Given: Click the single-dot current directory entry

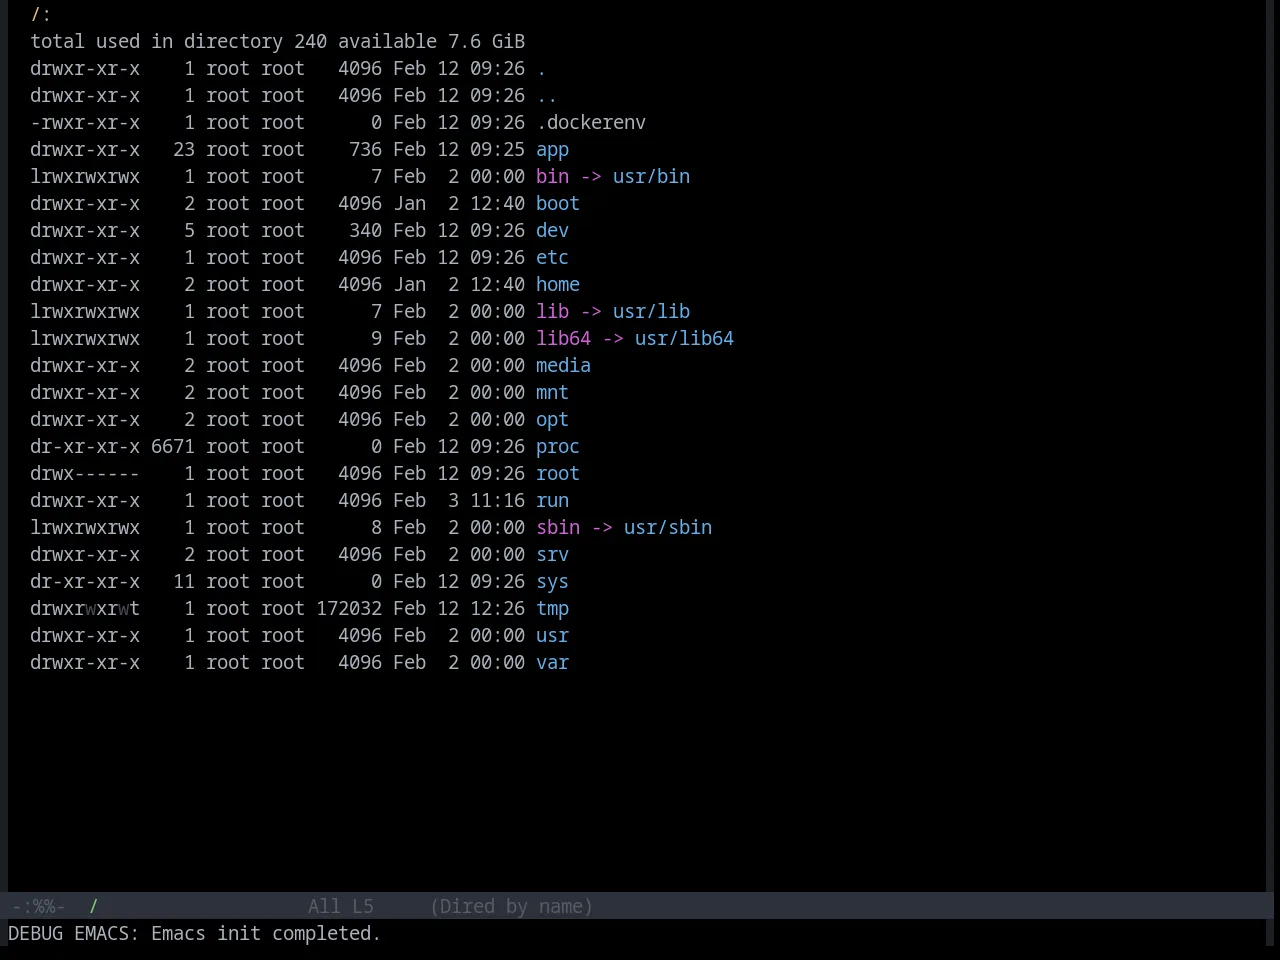Looking at the screenshot, I should click(541, 68).
